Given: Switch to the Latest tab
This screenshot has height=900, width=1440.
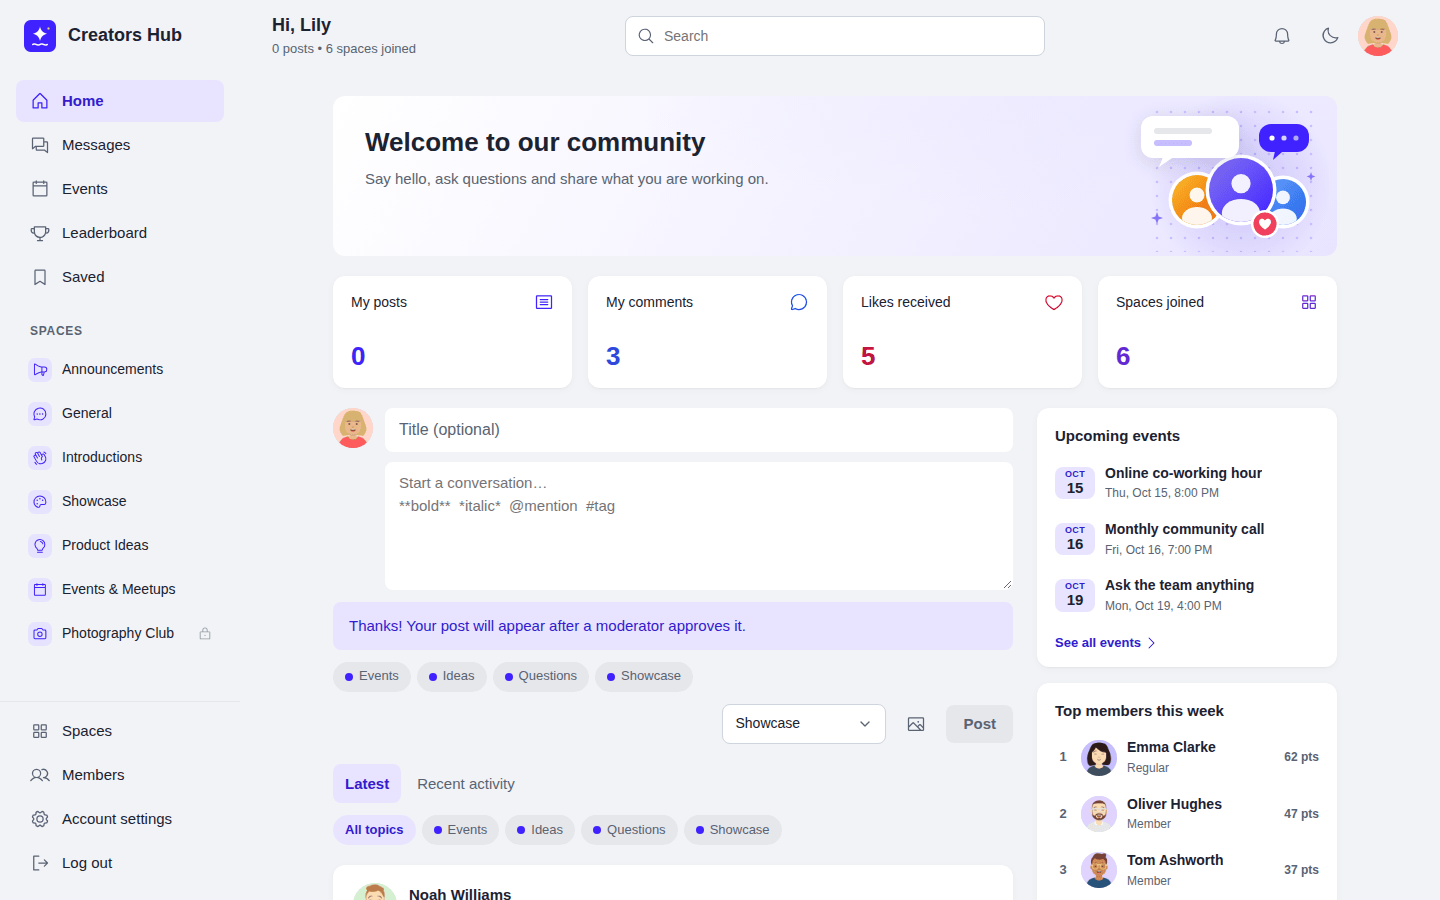Looking at the screenshot, I should [x=367, y=784].
